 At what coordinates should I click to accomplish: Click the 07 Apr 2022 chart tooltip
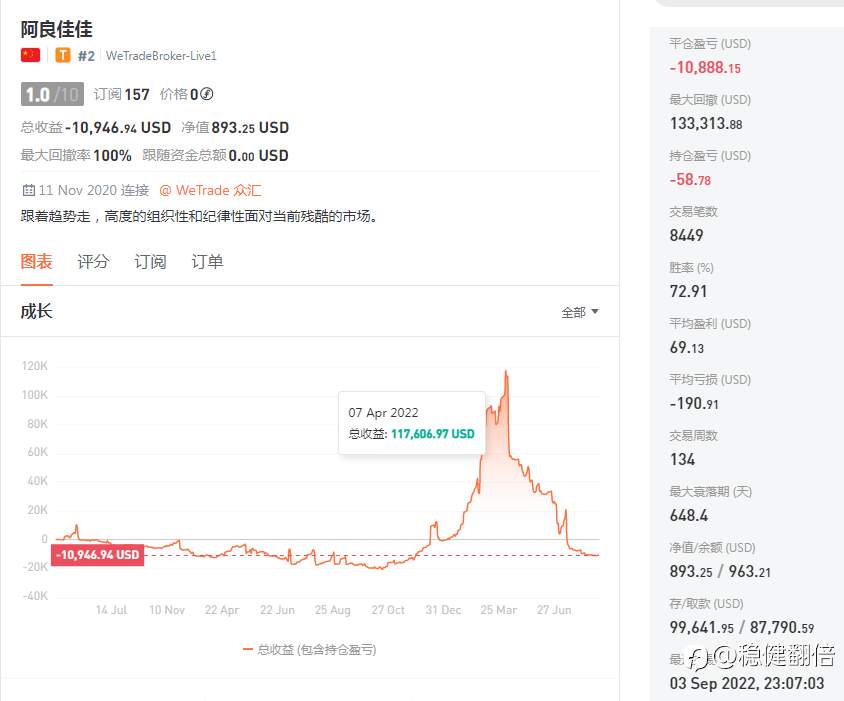click(x=411, y=423)
